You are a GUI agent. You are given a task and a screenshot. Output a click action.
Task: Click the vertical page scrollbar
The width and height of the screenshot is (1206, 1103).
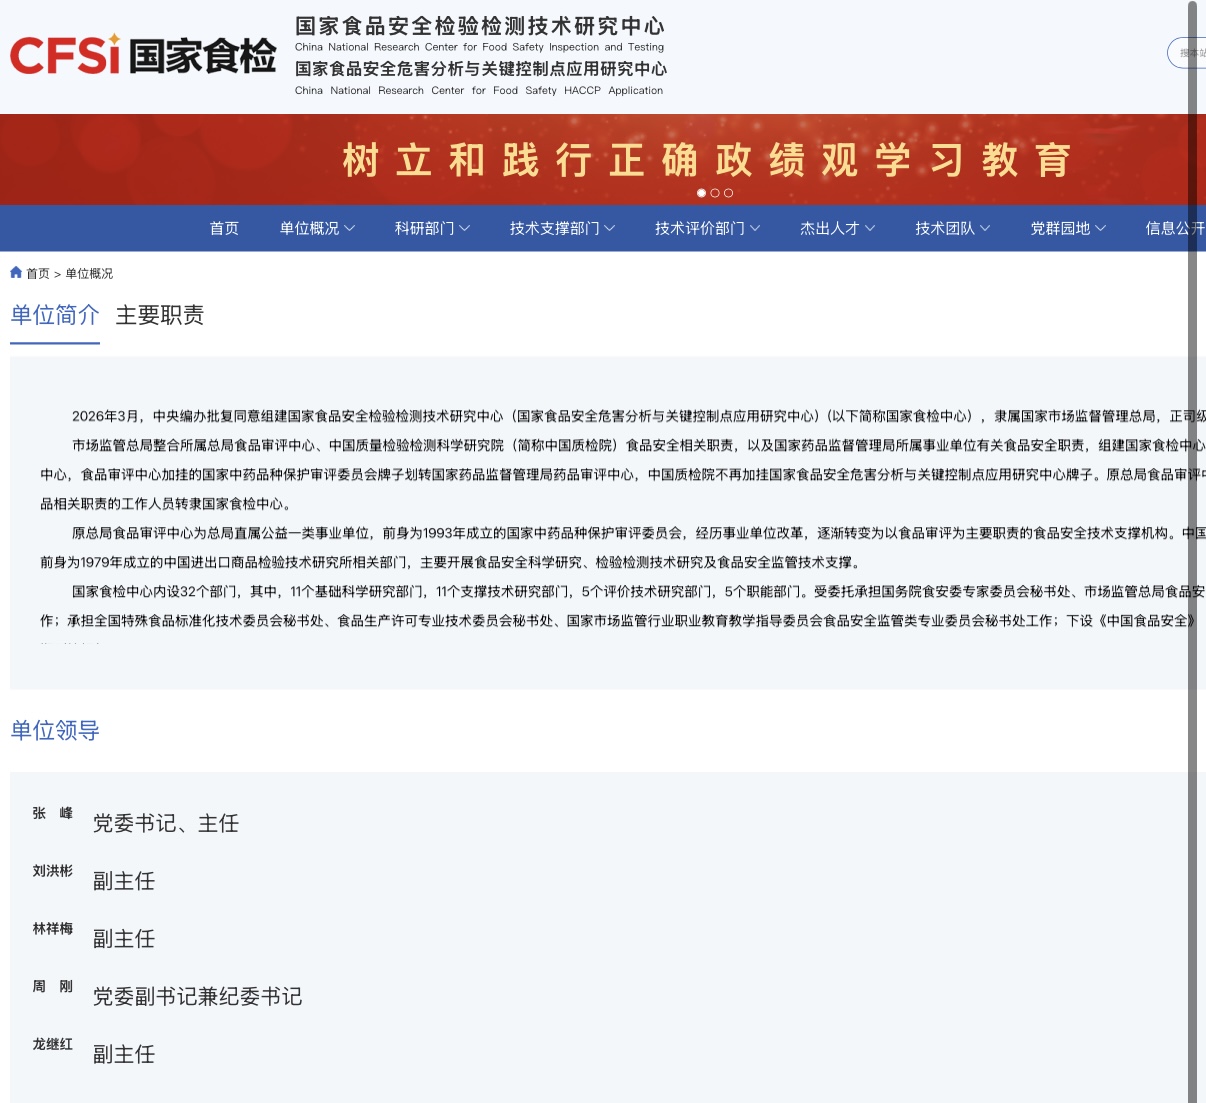tap(1192, 551)
